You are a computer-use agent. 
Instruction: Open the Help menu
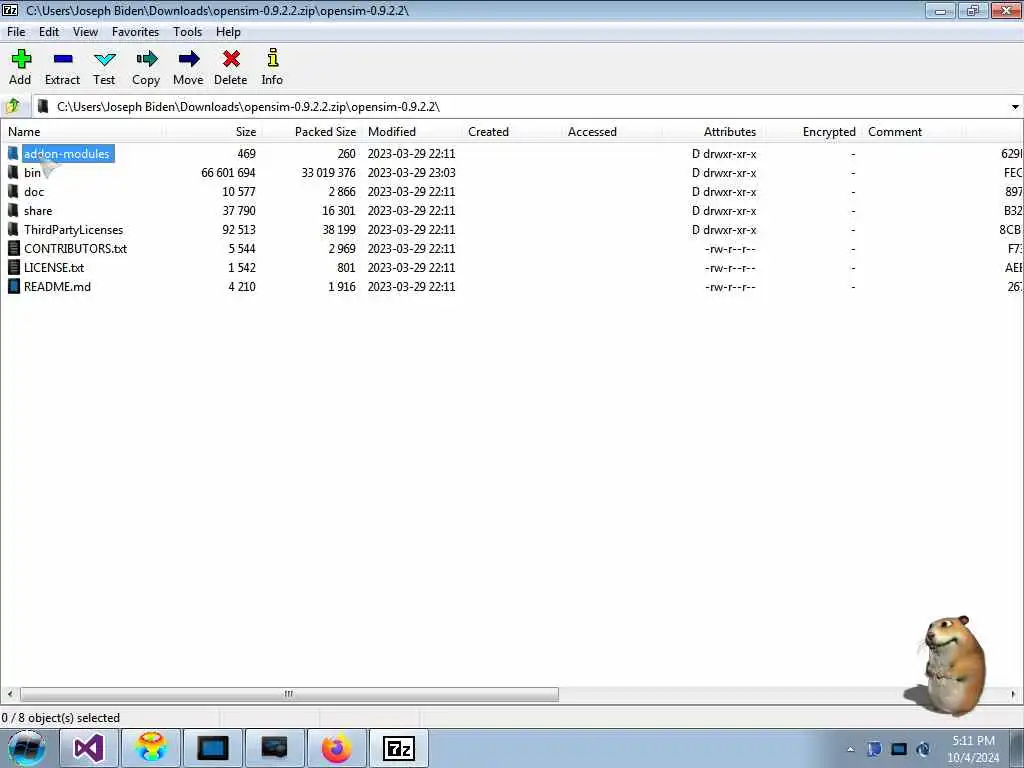point(229,31)
